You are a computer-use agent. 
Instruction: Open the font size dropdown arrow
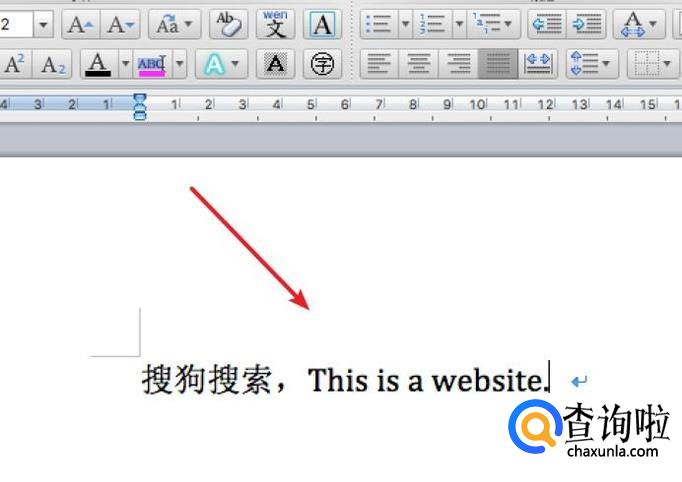43,24
